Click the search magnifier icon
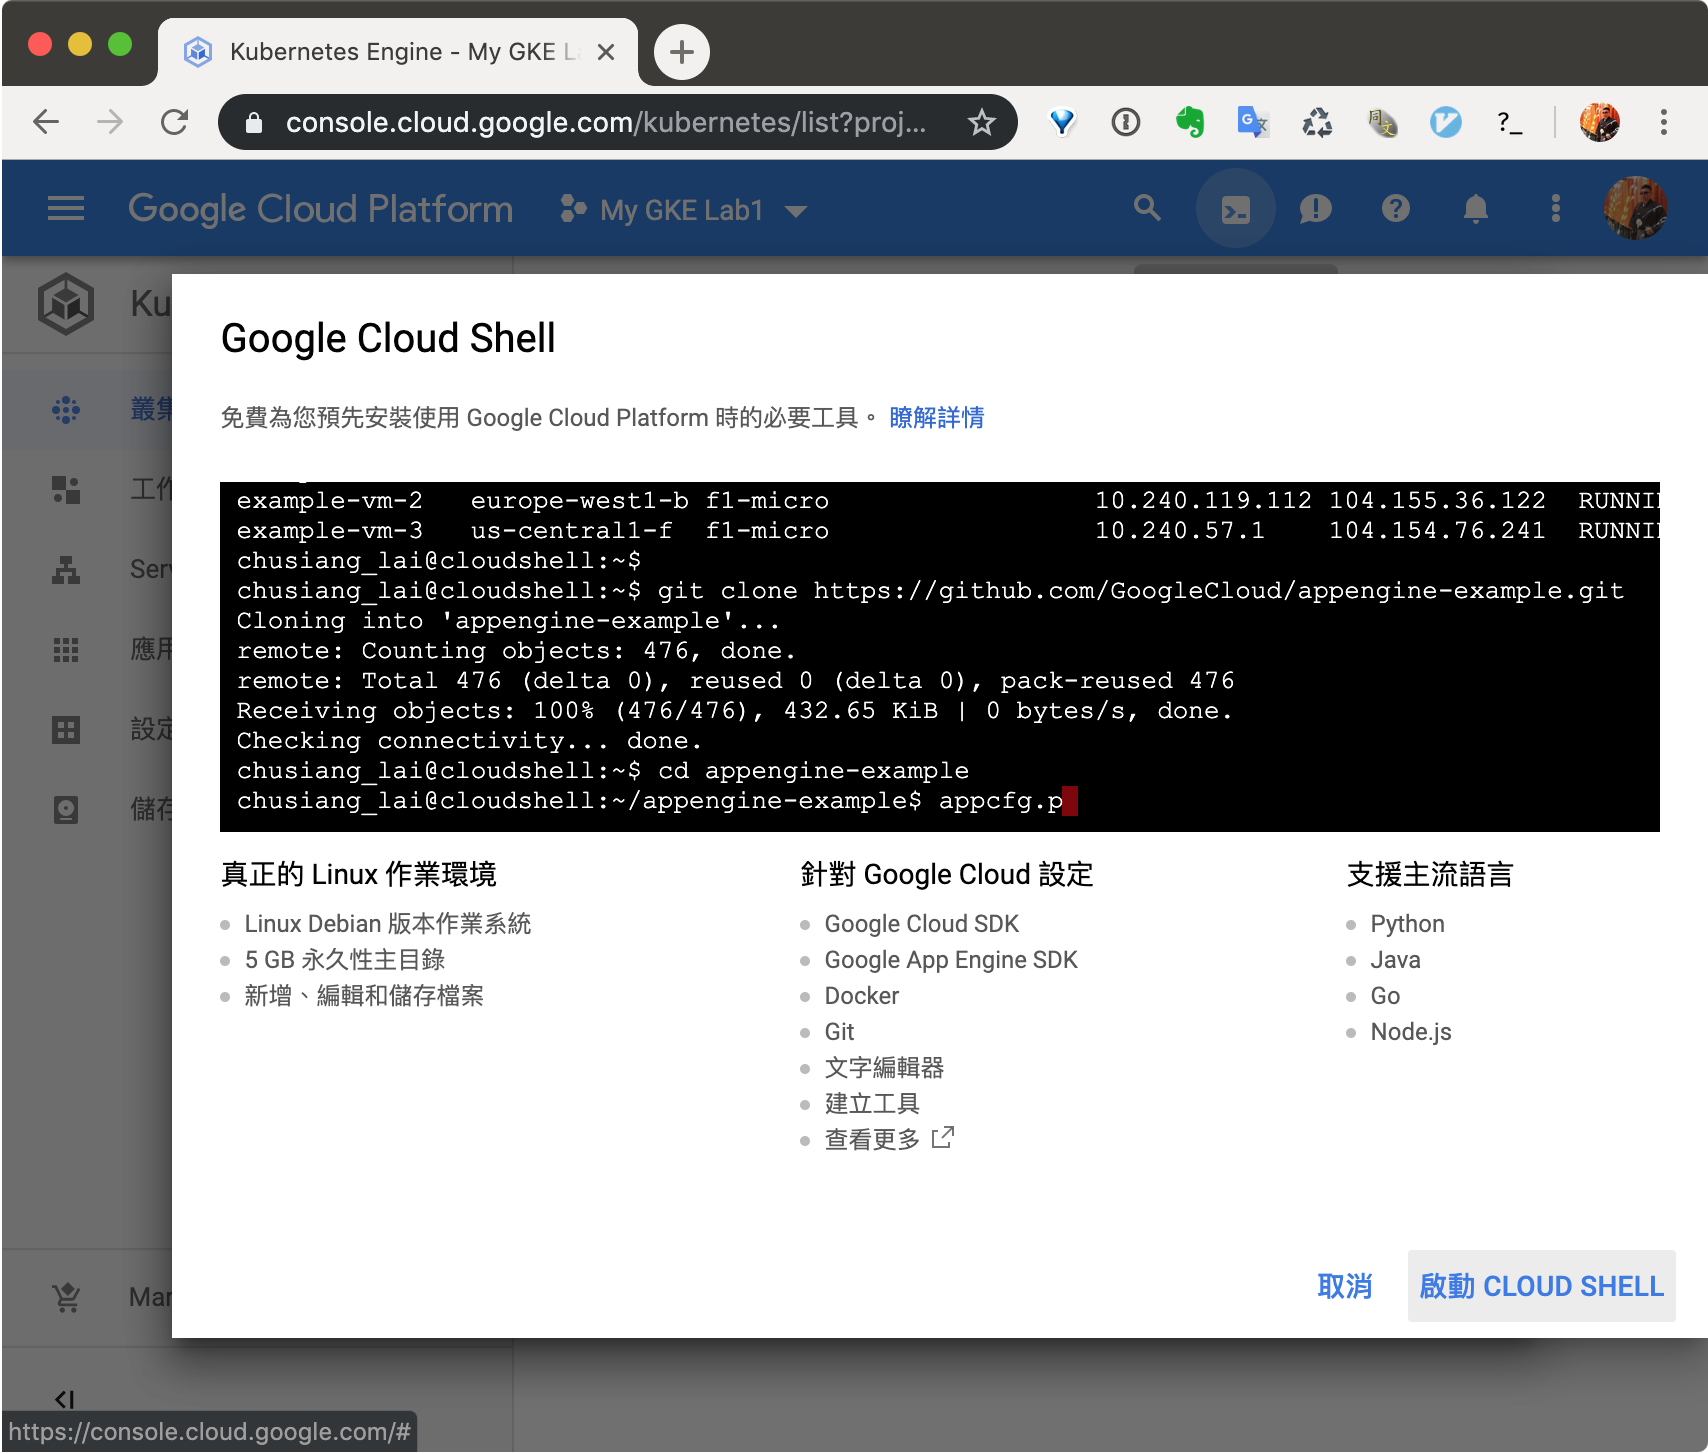This screenshot has width=1708, height=1454. click(1147, 209)
